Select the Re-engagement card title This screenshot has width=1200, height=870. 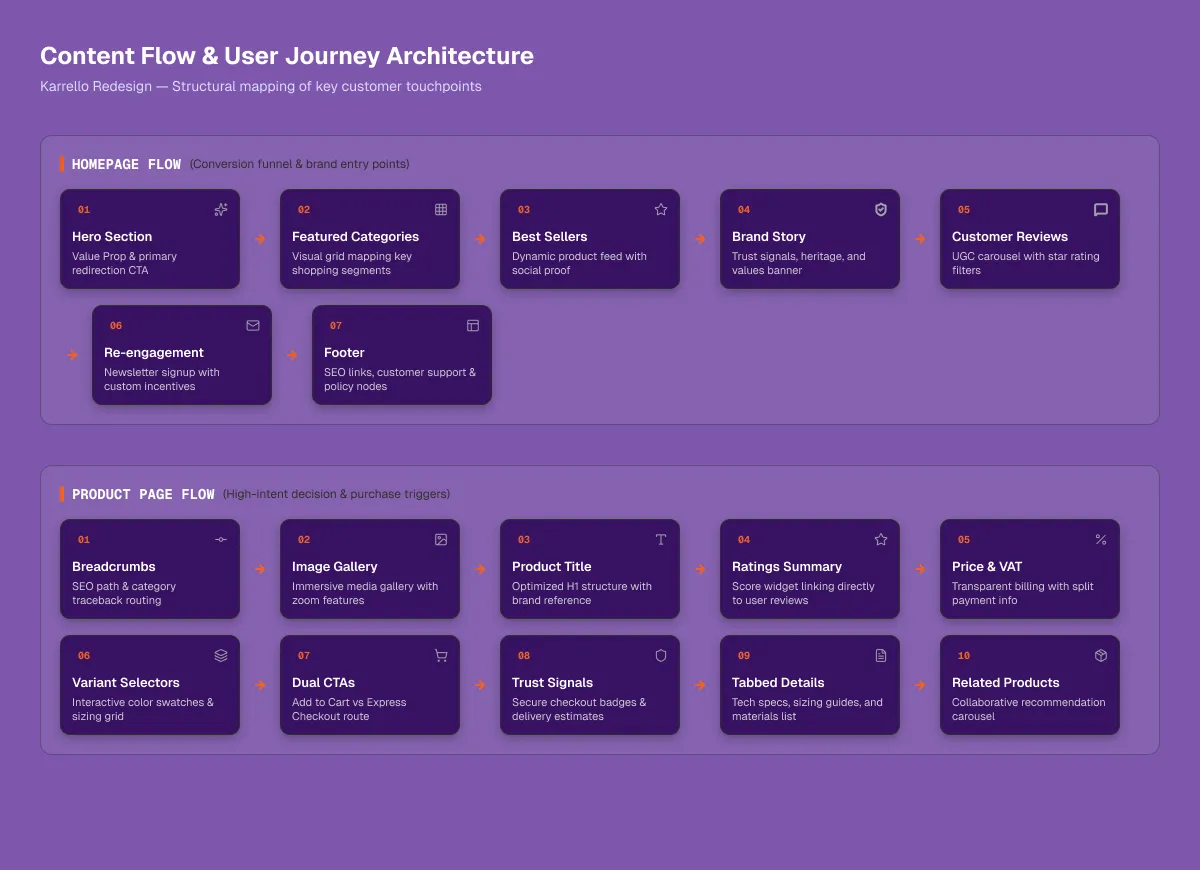[154, 353]
